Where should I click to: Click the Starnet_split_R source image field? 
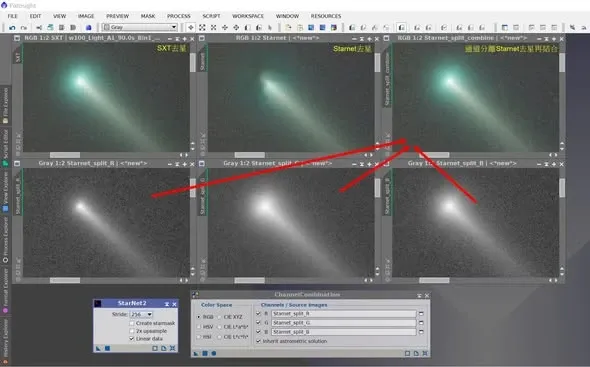point(344,314)
